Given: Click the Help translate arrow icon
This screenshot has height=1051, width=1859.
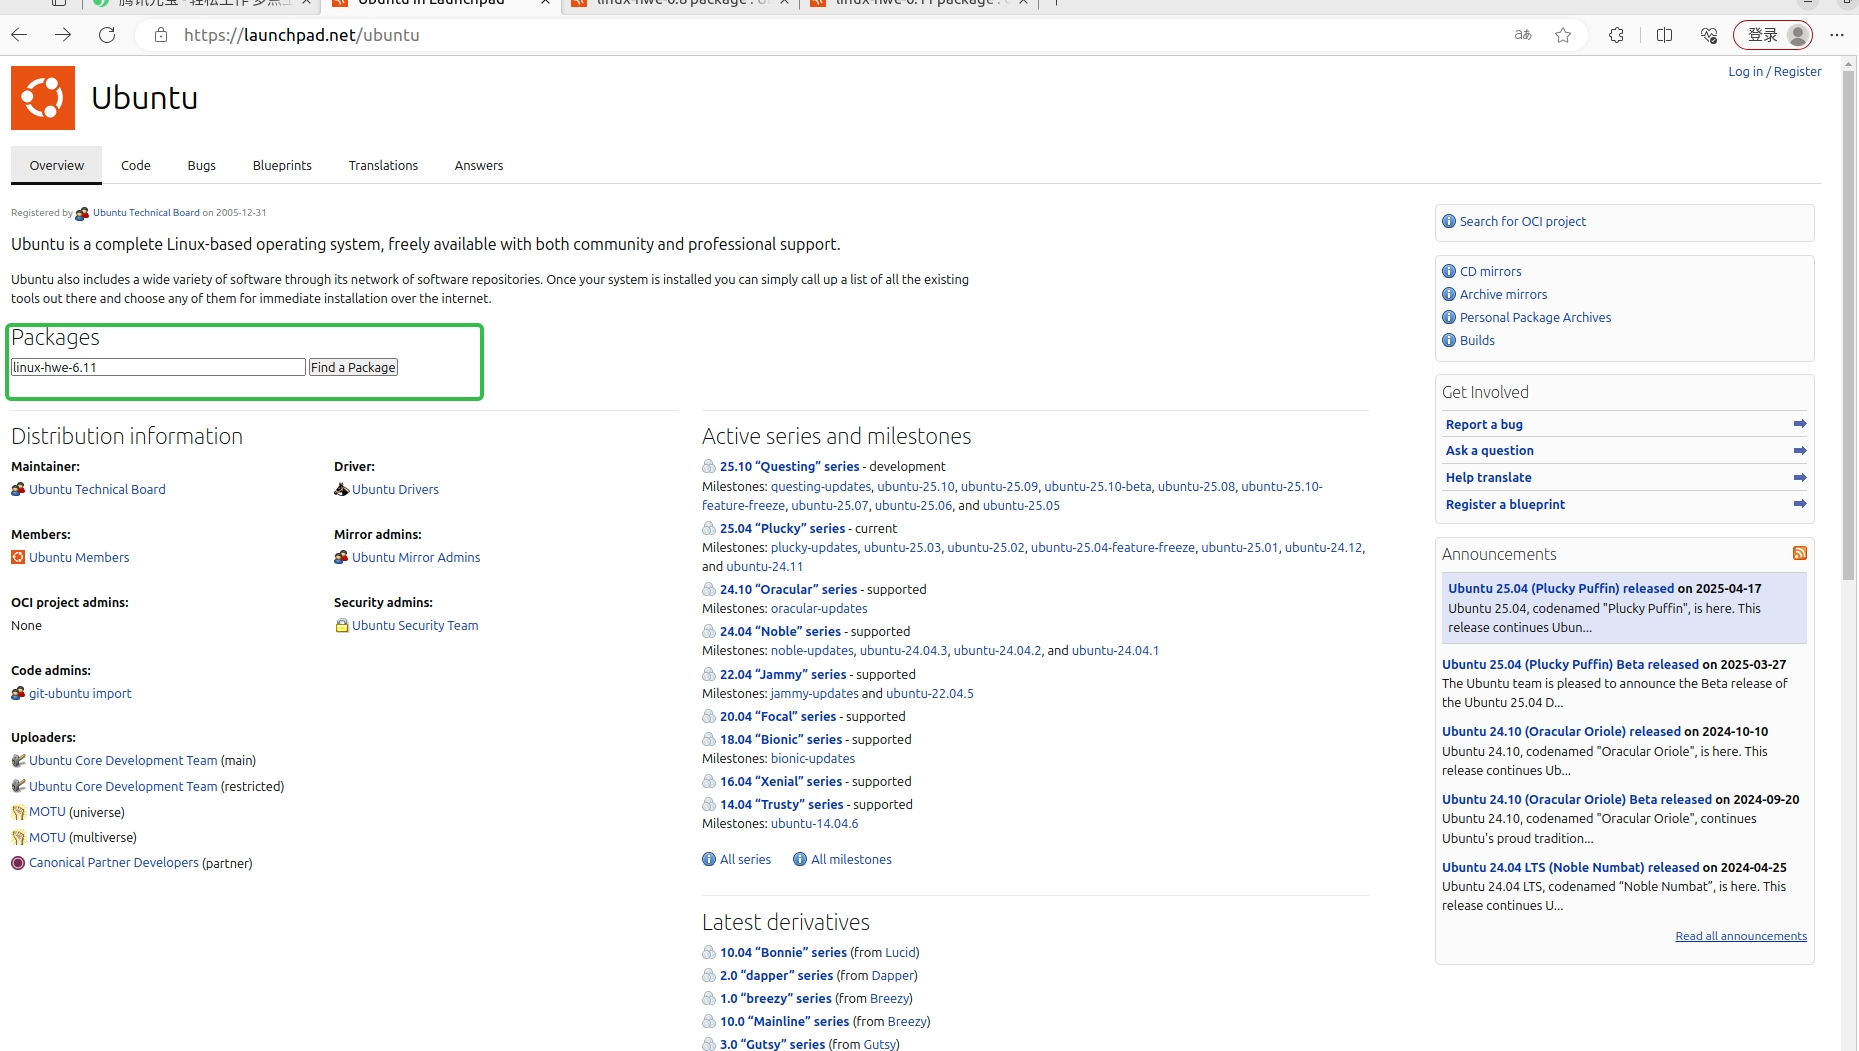Looking at the screenshot, I should (1800, 478).
